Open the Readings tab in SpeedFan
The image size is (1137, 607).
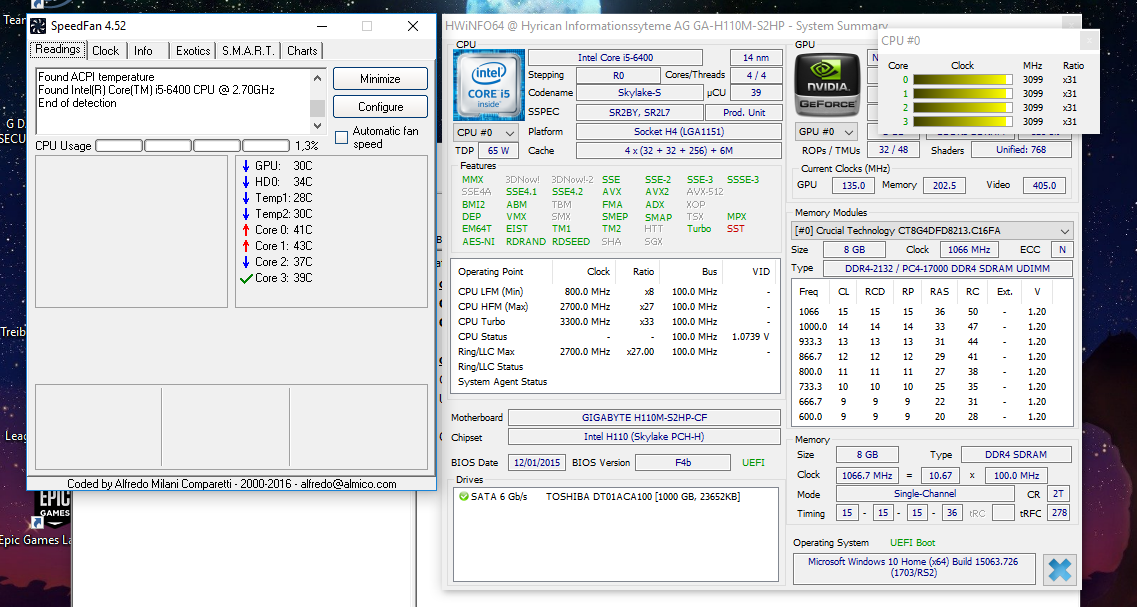(58, 50)
